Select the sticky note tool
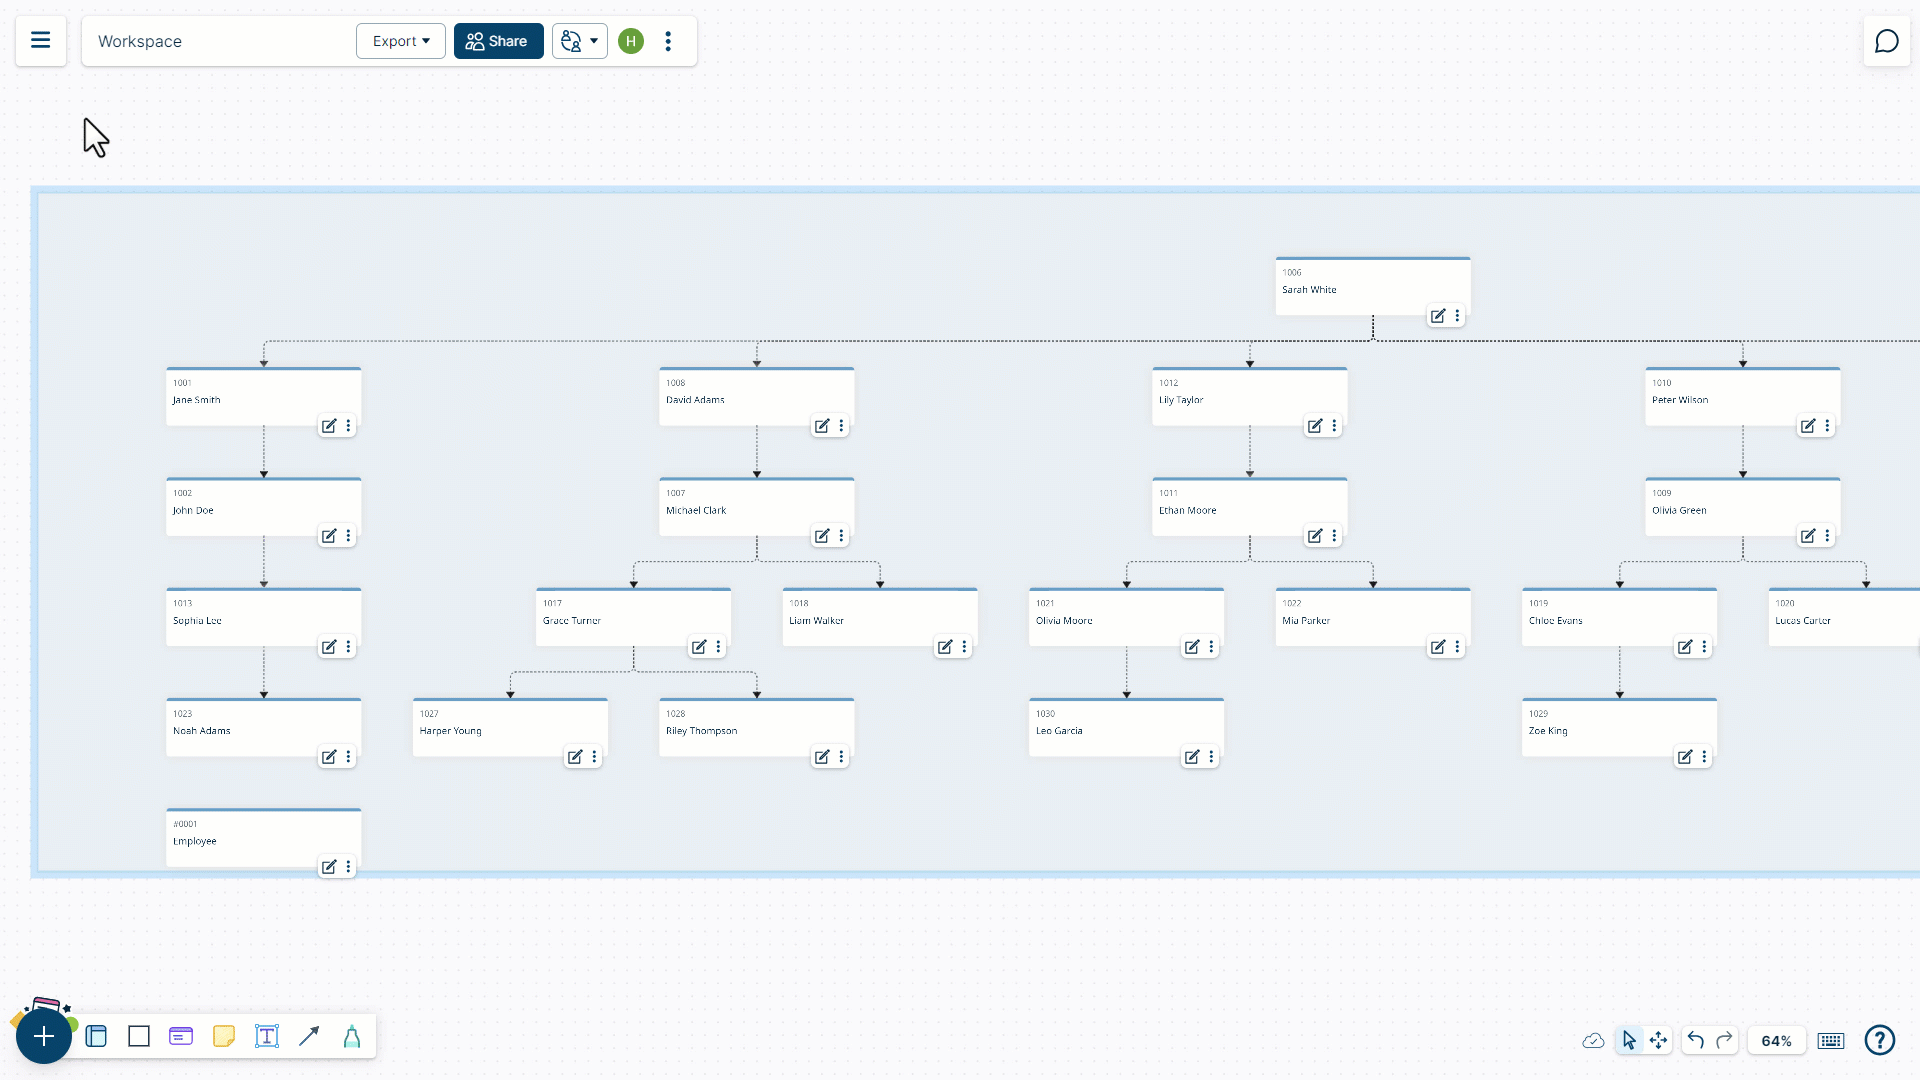Image resolution: width=1920 pixels, height=1080 pixels. click(224, 1036)
